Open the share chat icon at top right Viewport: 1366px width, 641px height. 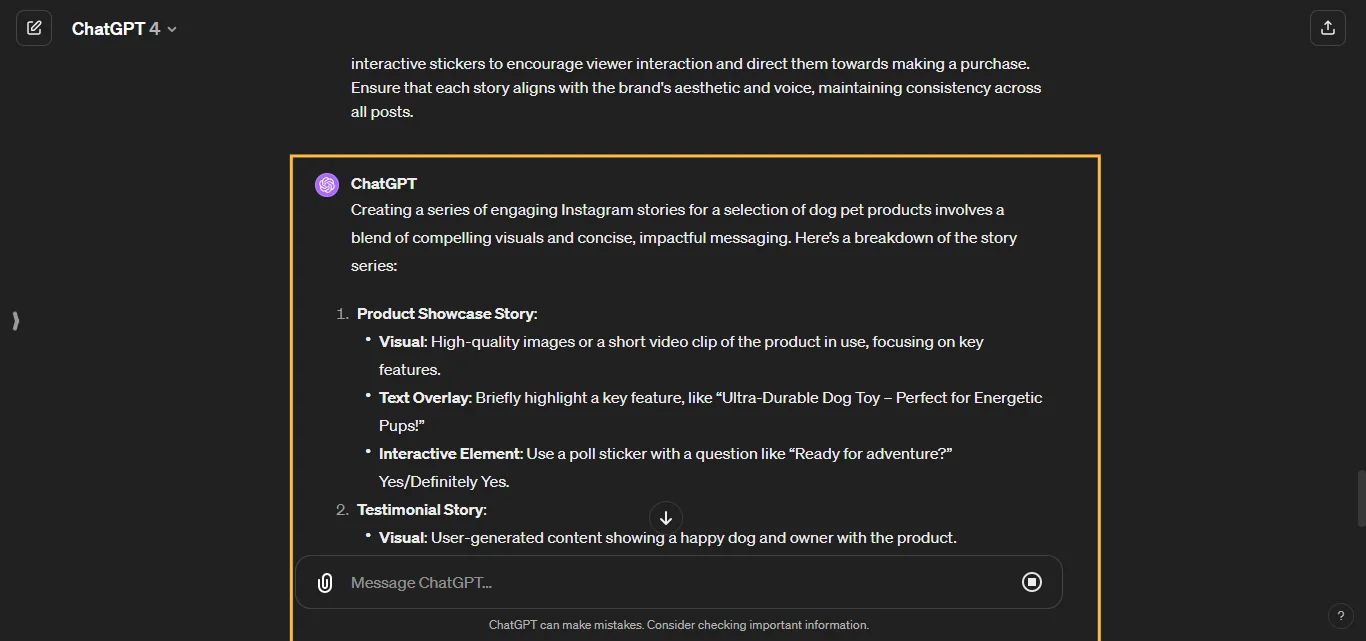1327,28
